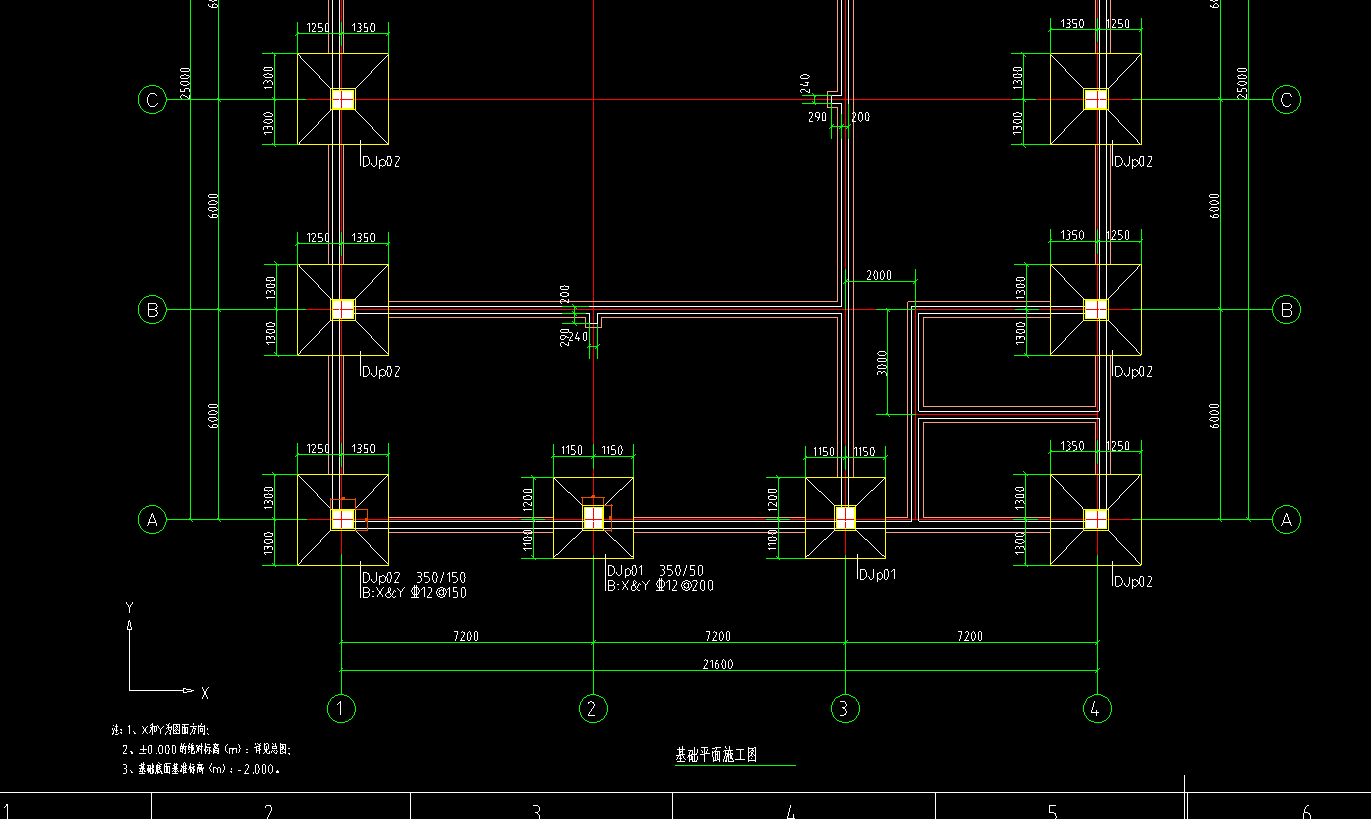Click the '7200' dimension between axes 1 and 2
1371x819 pixels.
click(466, 636)
